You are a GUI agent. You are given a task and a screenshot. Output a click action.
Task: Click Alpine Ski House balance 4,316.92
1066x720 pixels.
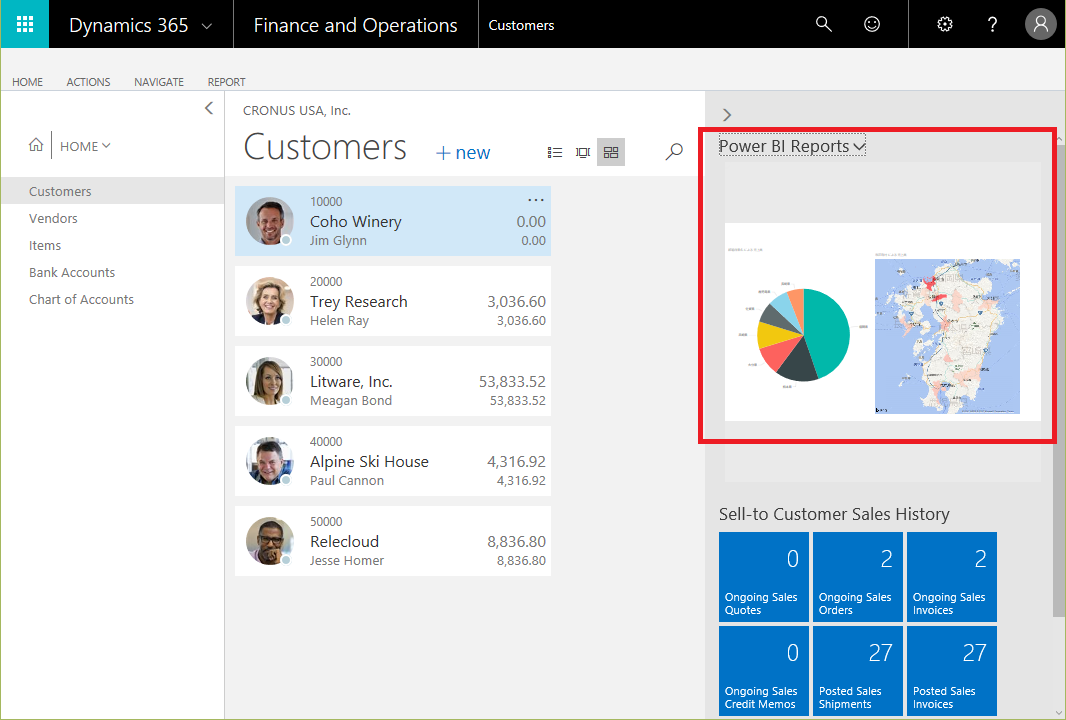[517, 462]
